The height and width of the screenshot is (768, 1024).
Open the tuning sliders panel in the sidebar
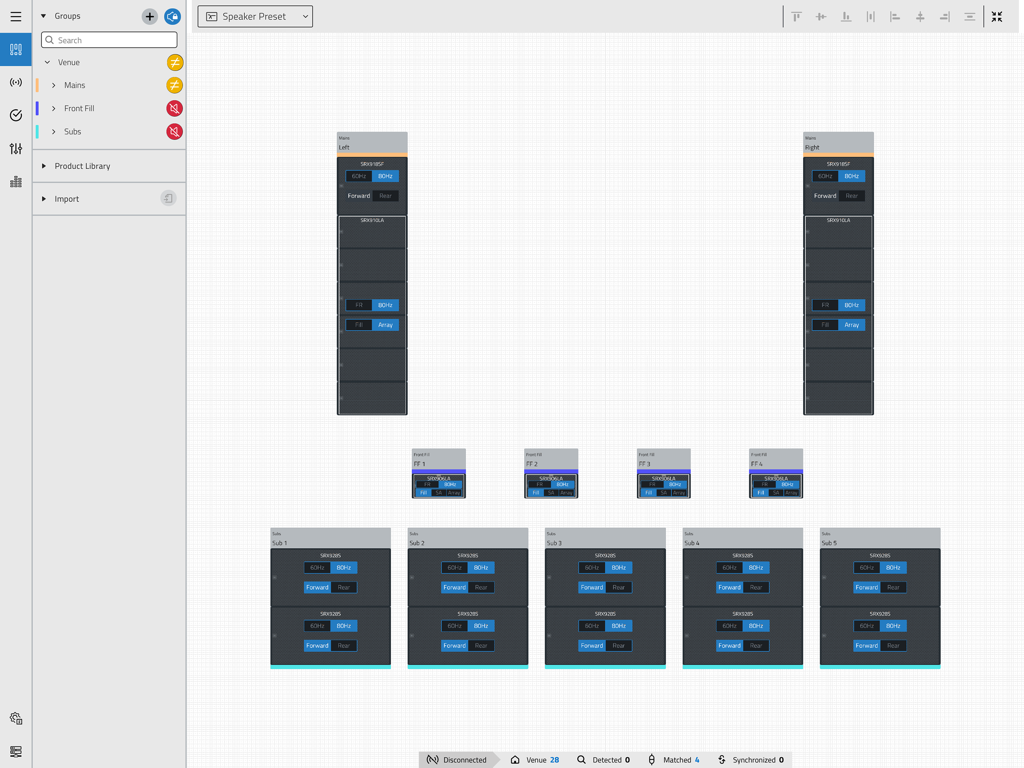15,148
